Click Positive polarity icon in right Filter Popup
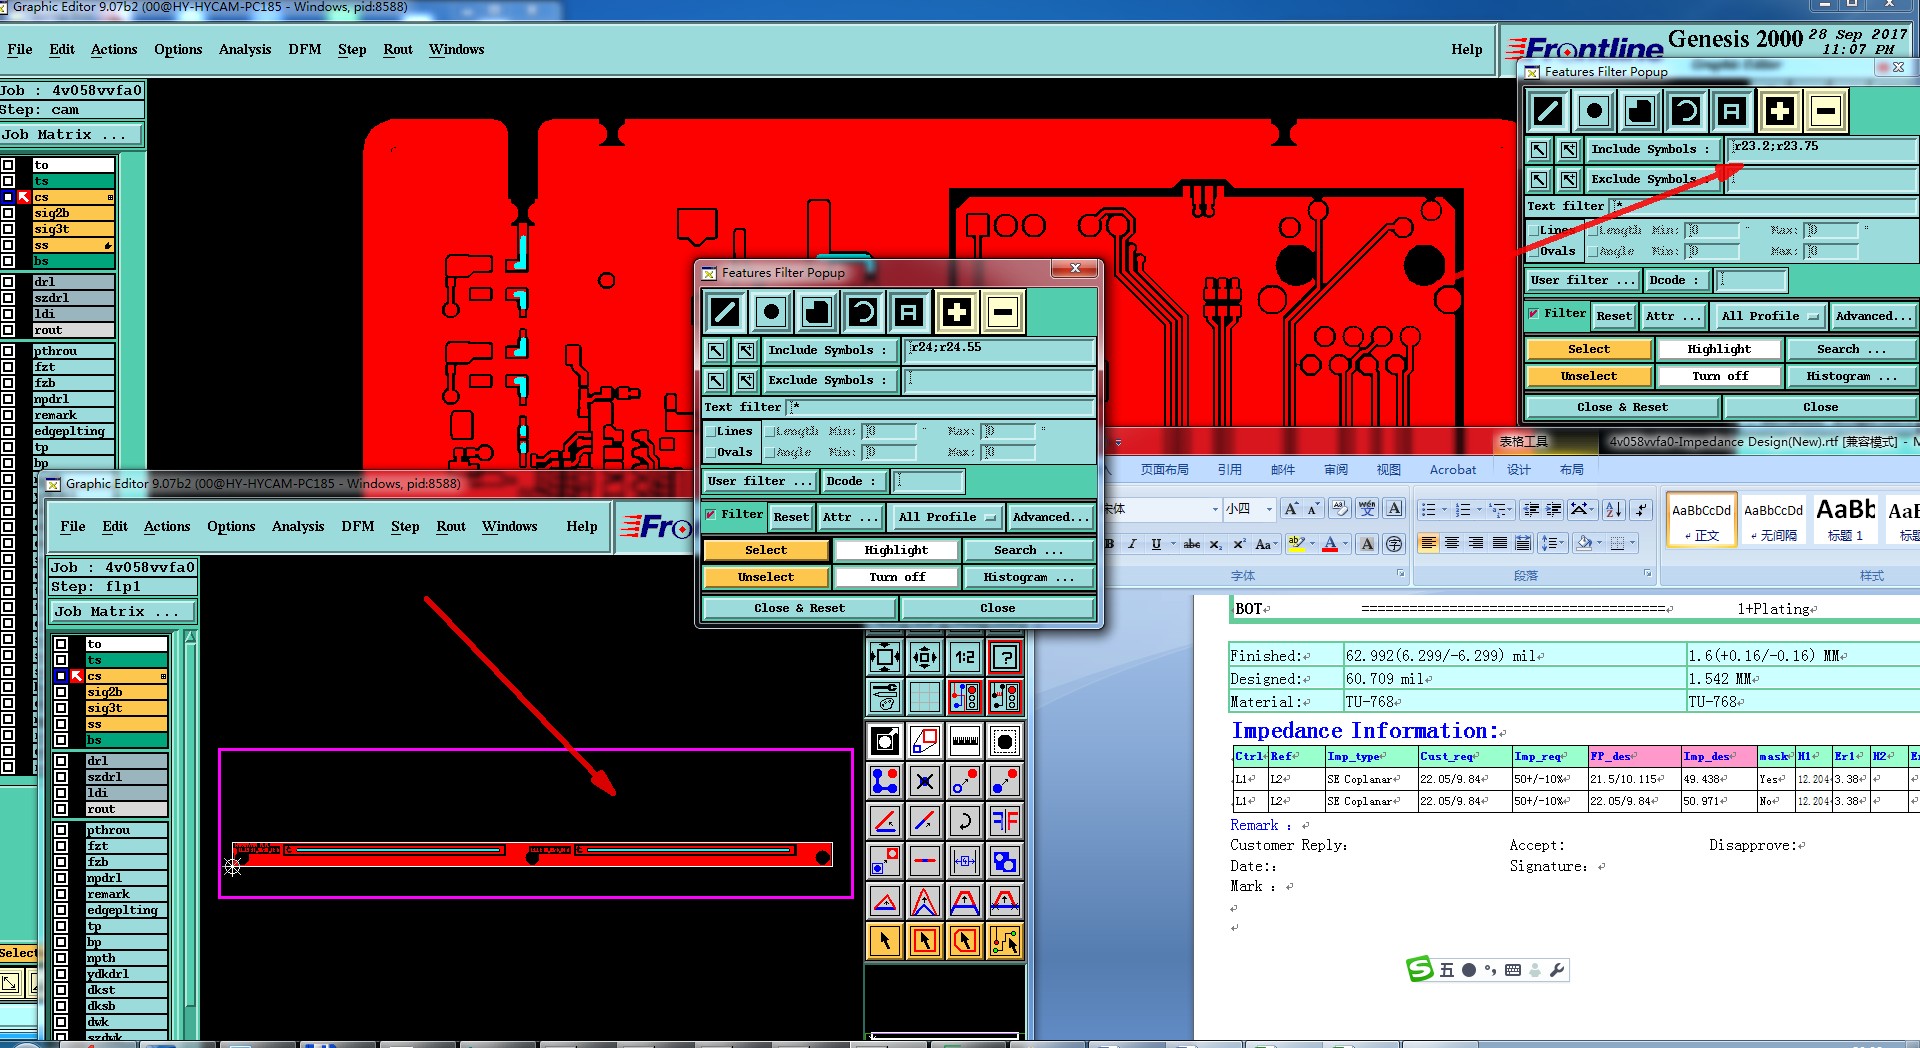Viewport: 1920px width, 1048px height. pos(1779,111)
